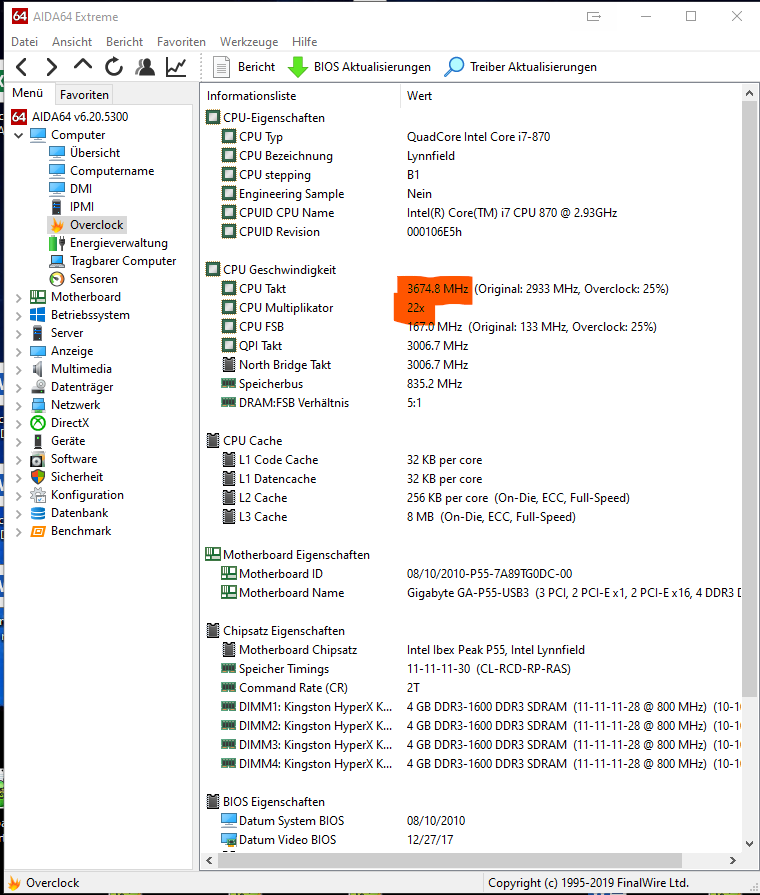Screen dimensions: 760x895
Task: Click the green BIOS Aktualisierungen arrow icon
Action: 297,67
